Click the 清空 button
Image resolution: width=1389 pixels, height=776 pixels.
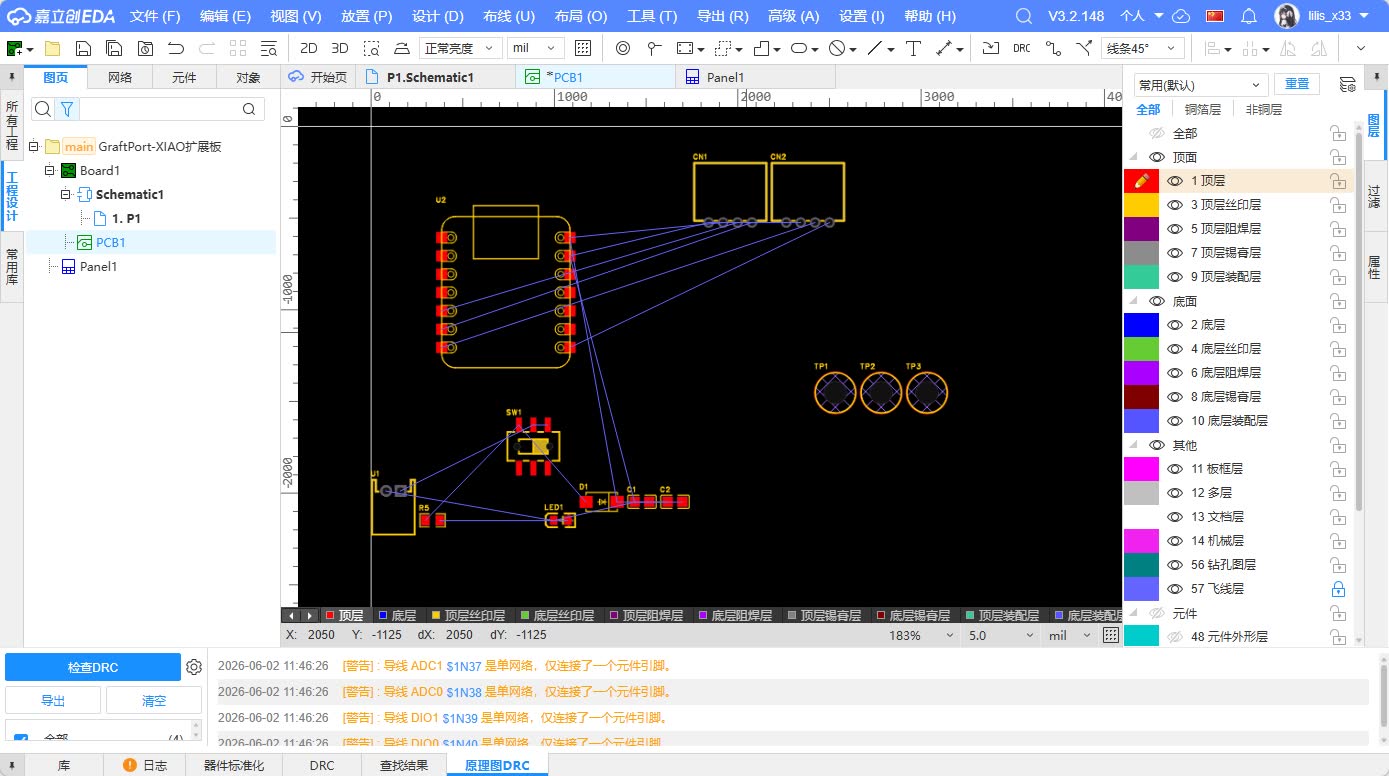154,700
